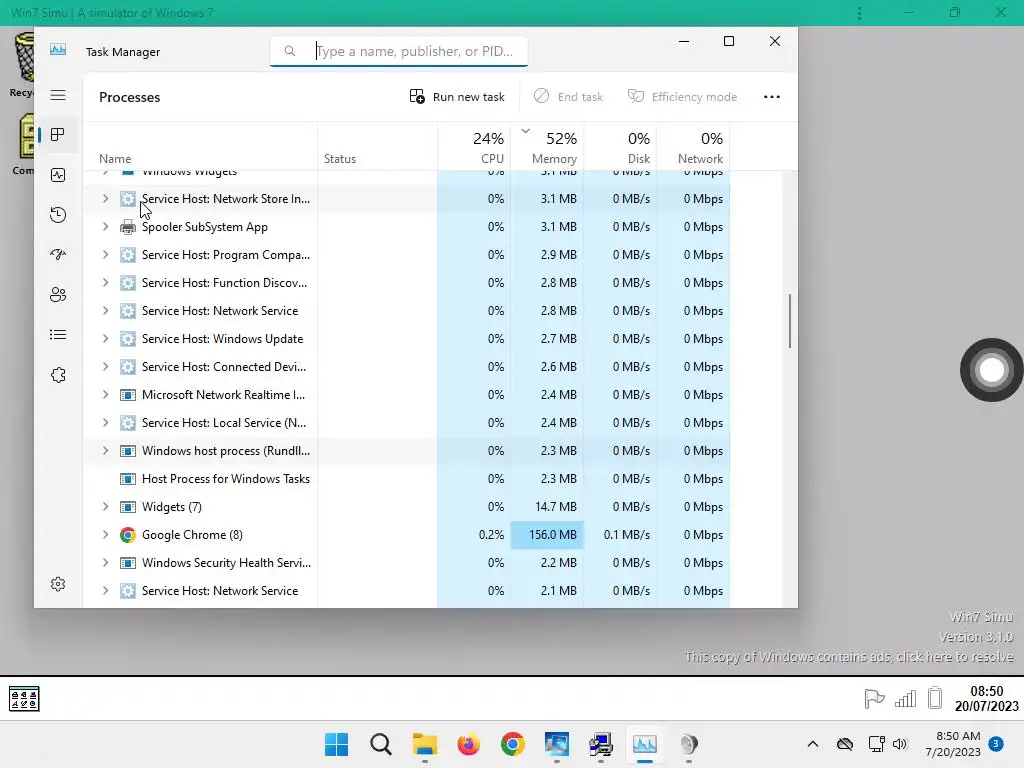Open Task Manager settings gear
This screenshot has width=1024, height=768.
pyautogui.click(x=58, y=584)
